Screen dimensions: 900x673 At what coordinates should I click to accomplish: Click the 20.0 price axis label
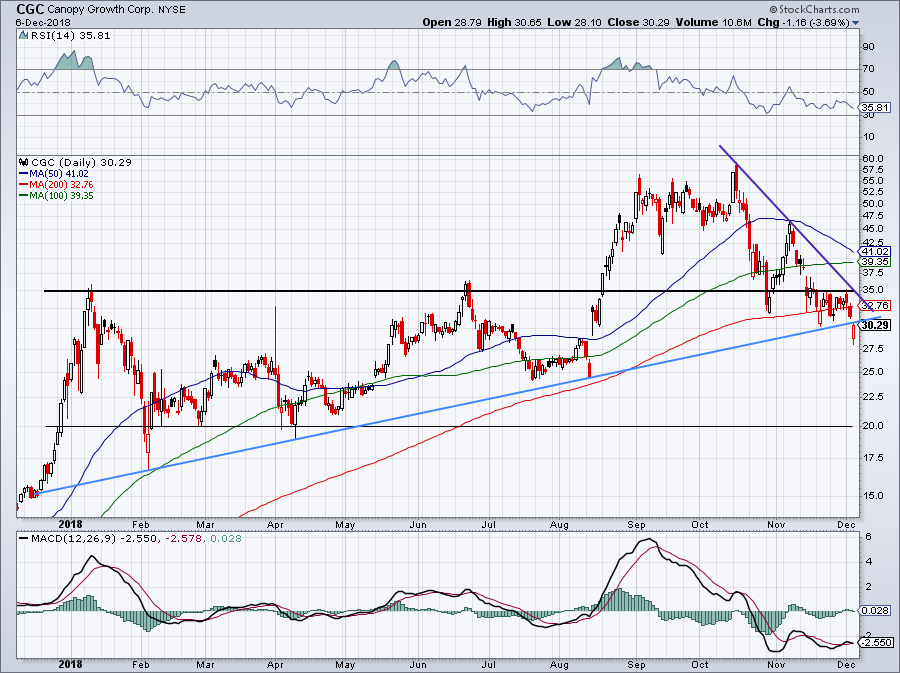point(872,426)
